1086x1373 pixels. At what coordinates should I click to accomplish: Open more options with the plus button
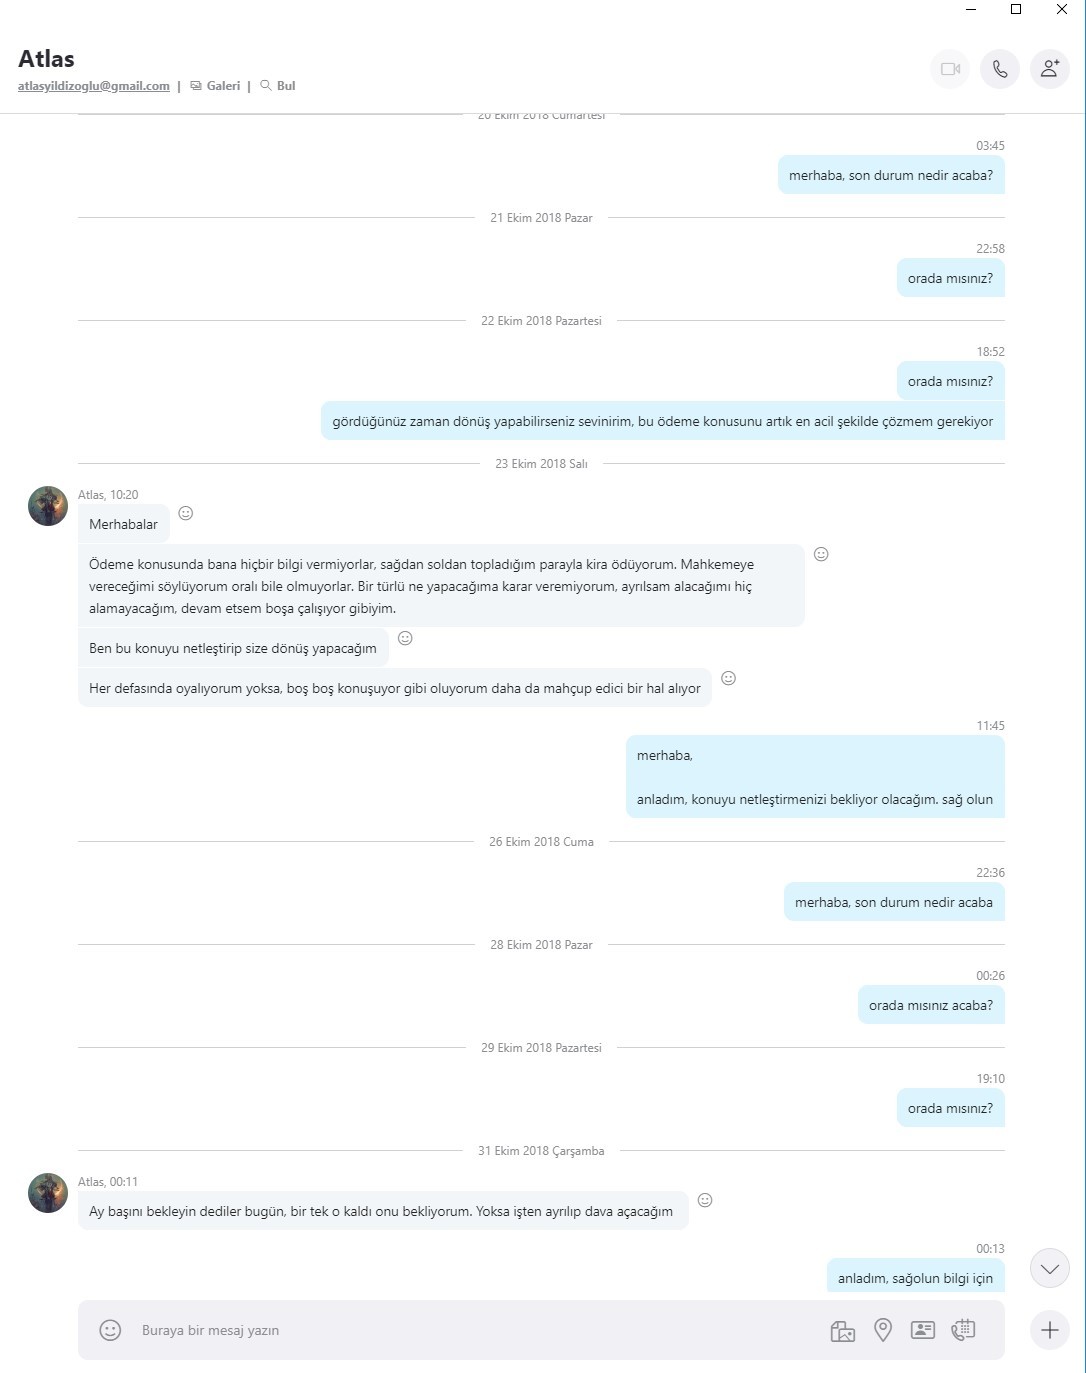[1050, 1330]
